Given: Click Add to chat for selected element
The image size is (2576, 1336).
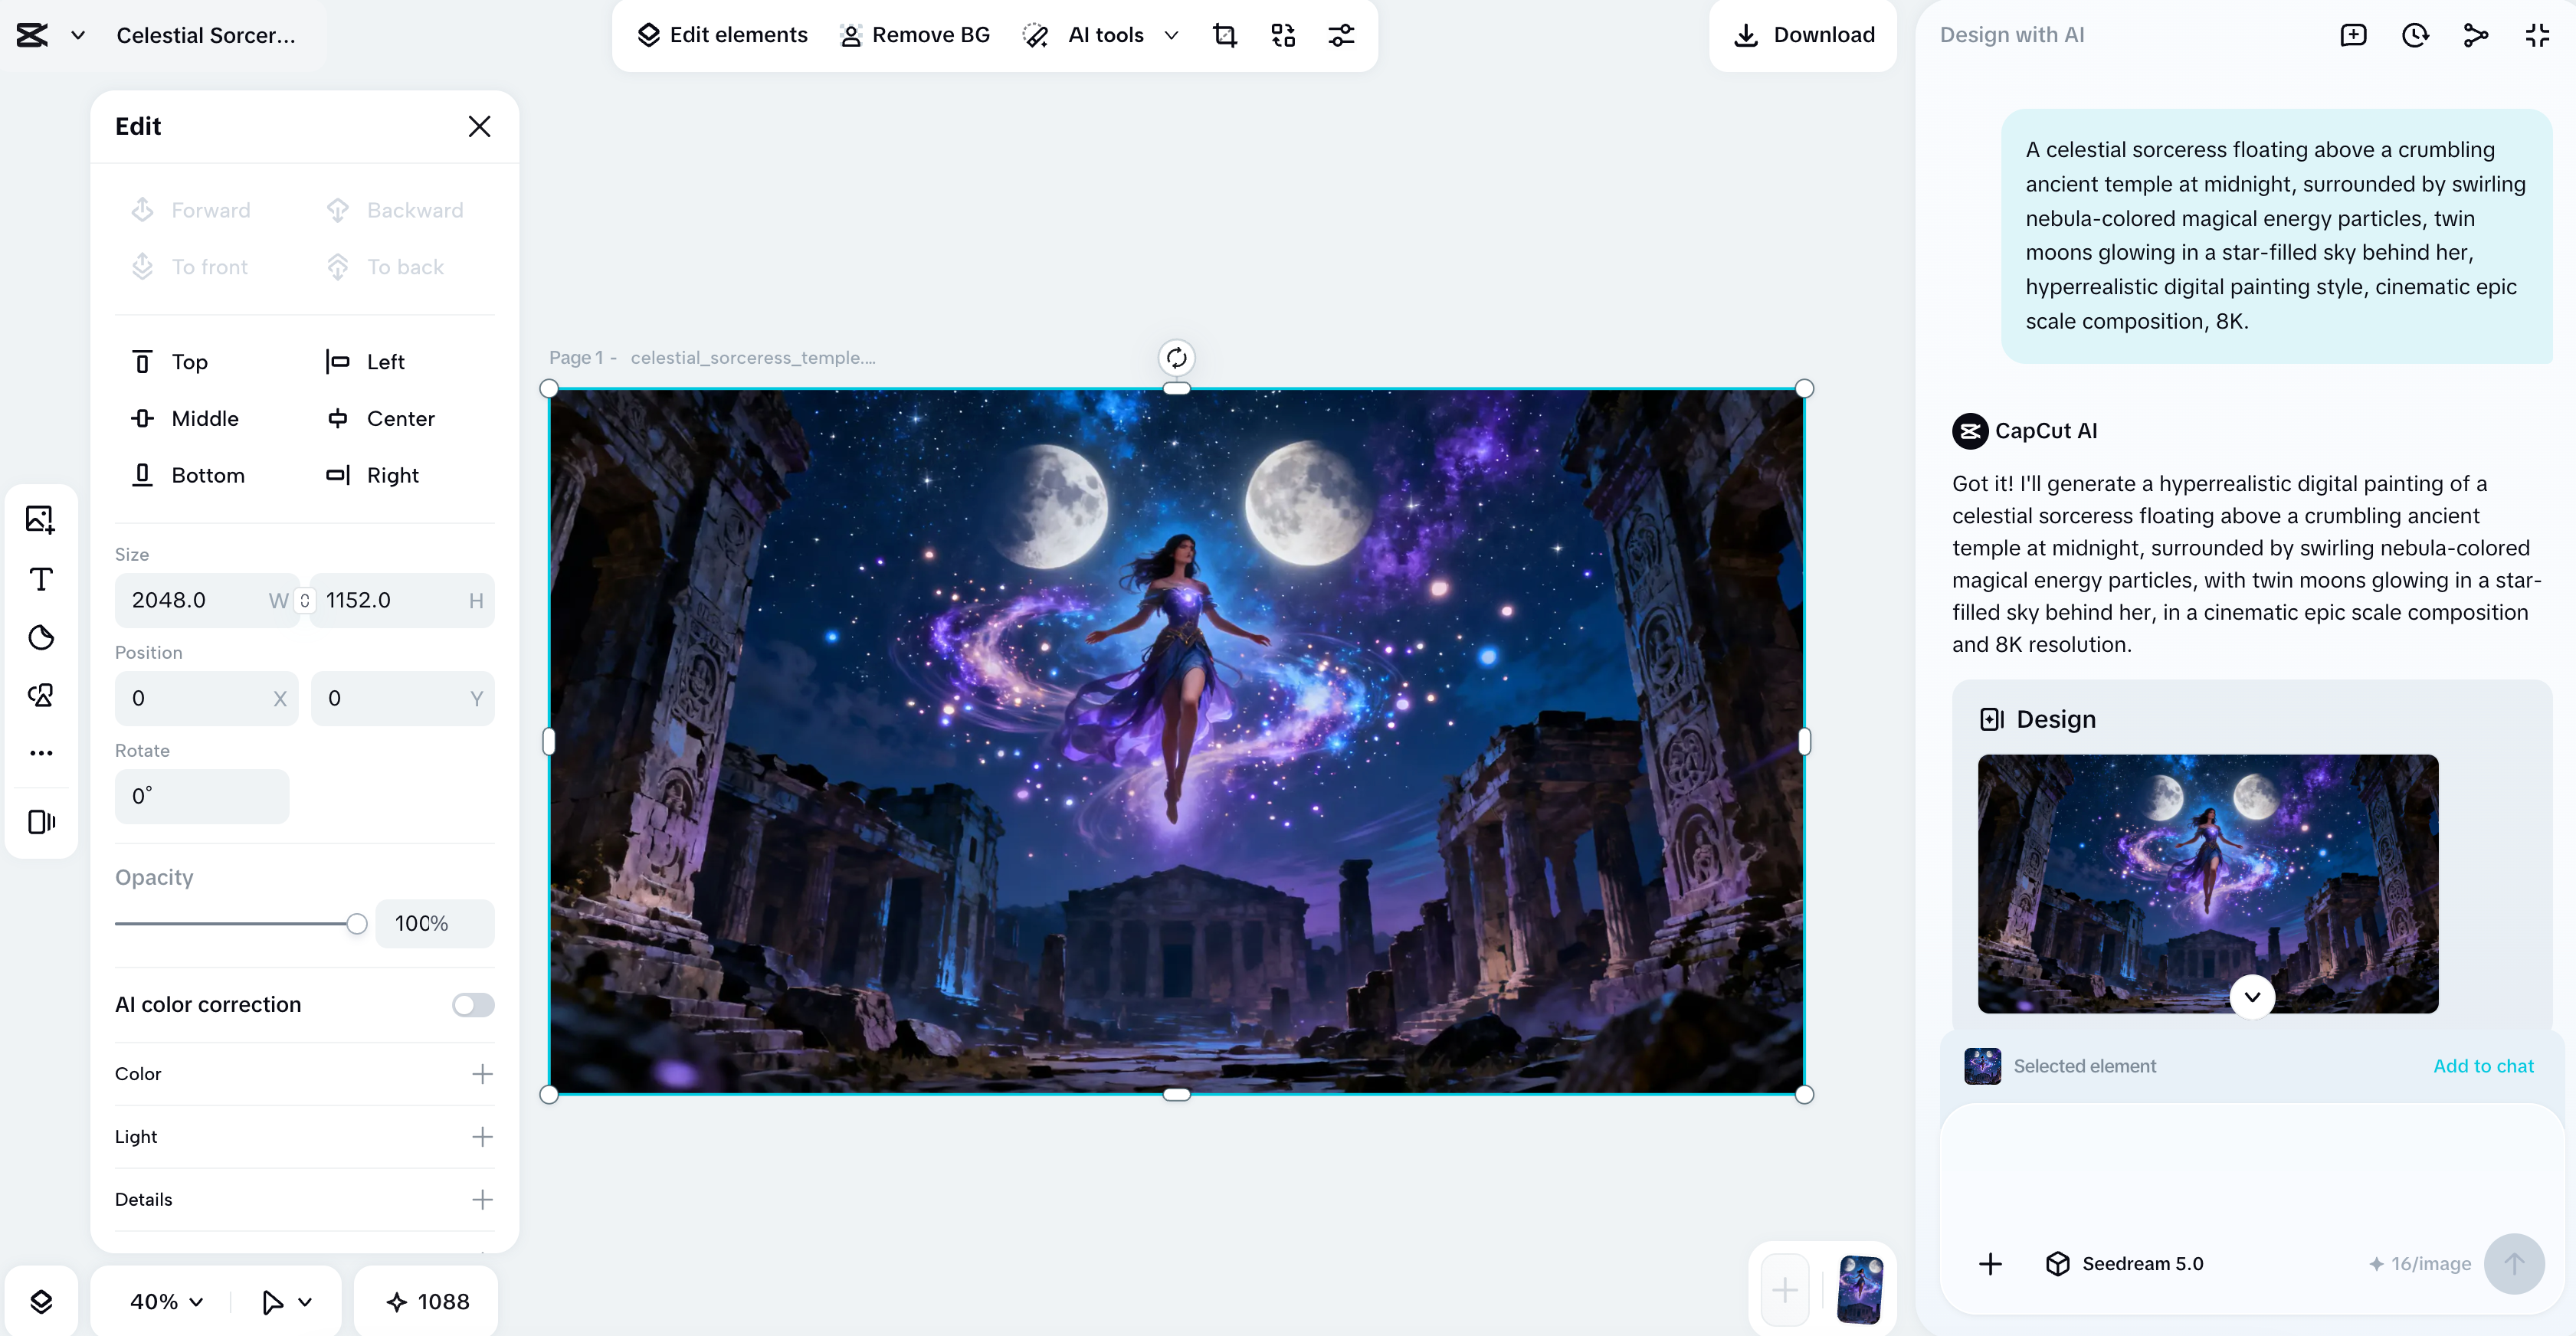Looking at the screenshot, I should [2484, 1065].
